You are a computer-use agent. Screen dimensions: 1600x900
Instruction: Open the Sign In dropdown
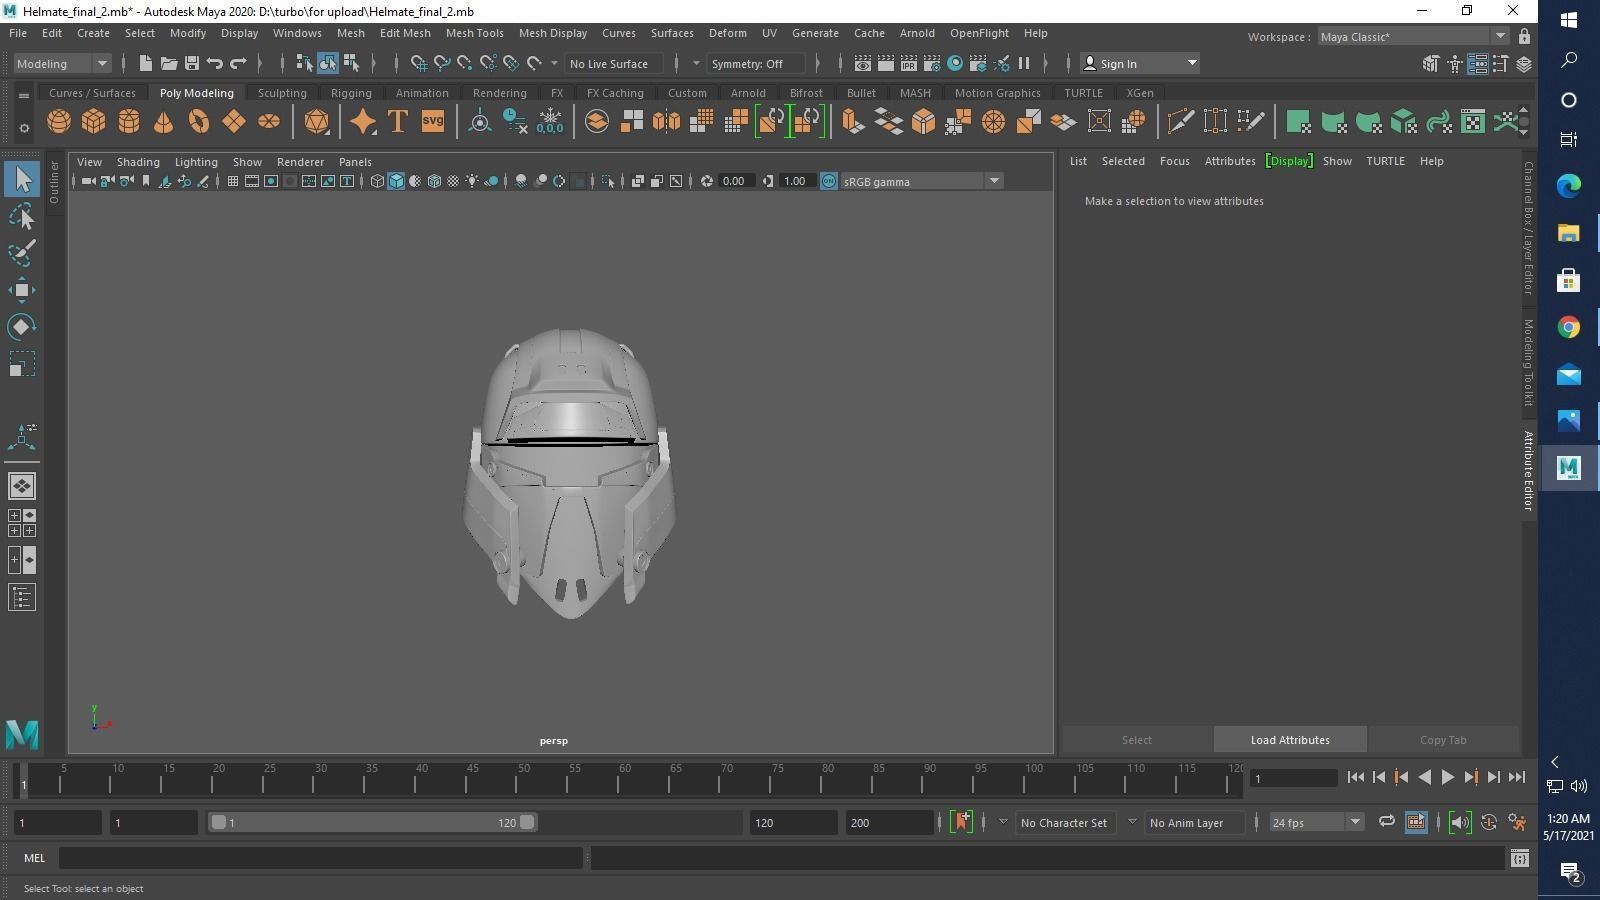point(1140,63)
